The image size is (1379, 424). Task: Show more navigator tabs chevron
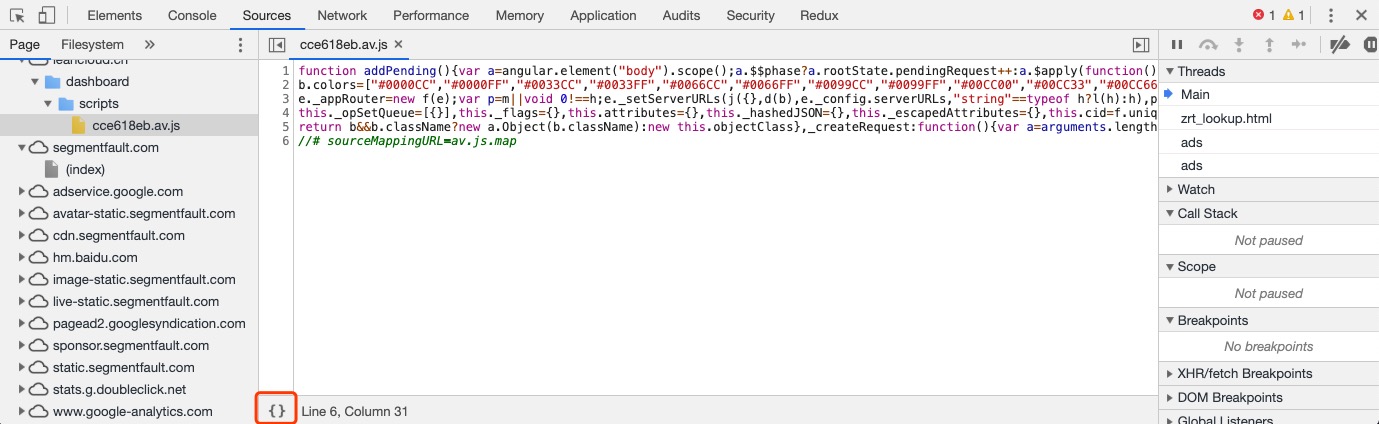(150, 45)
